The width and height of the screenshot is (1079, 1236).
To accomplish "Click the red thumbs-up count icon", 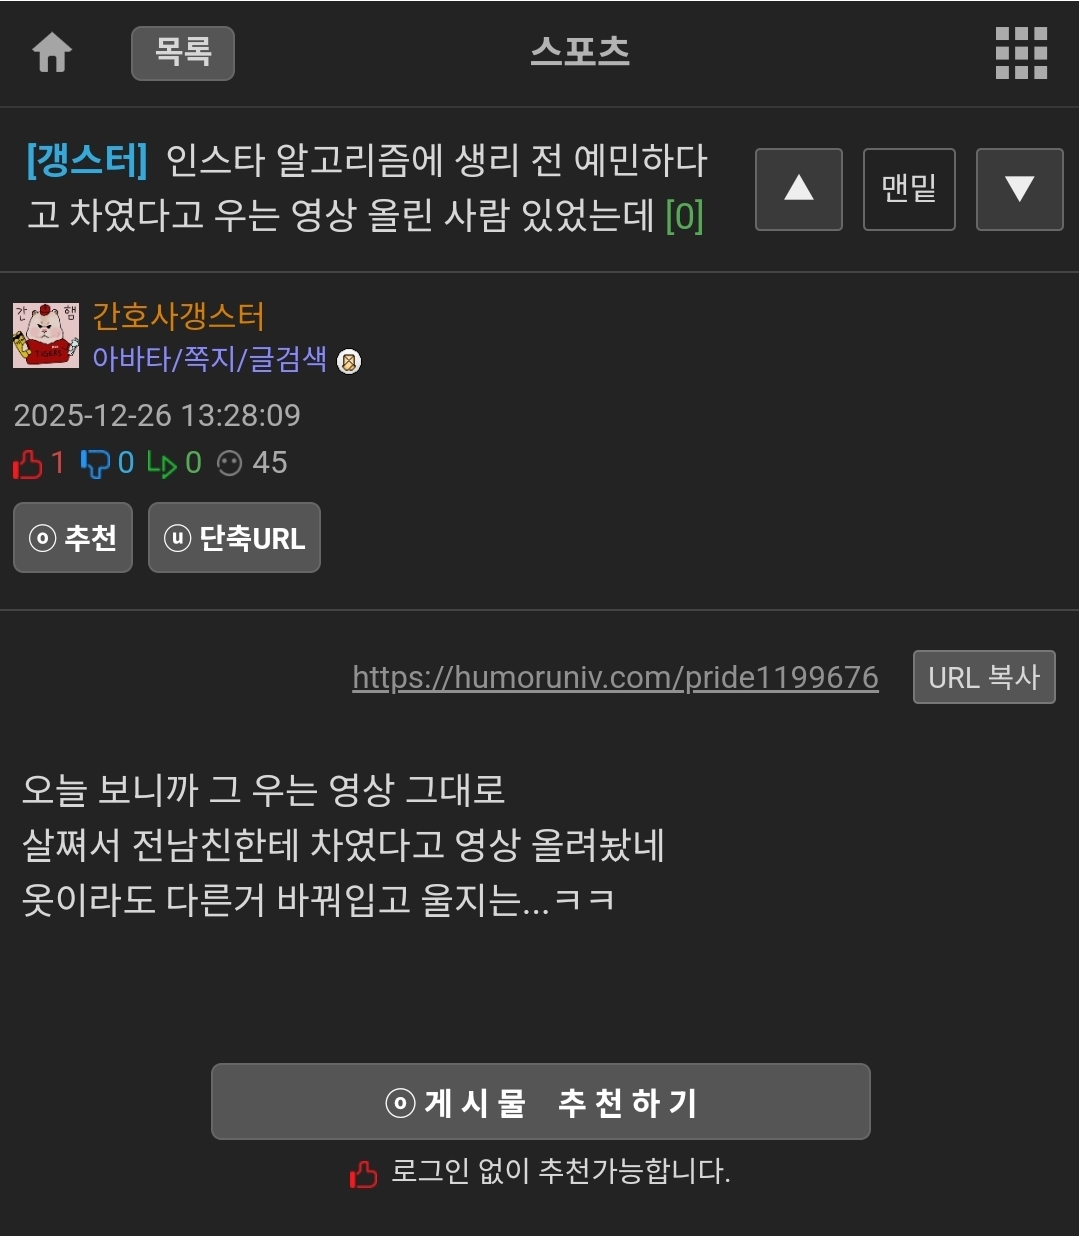I will coord(28,463).
